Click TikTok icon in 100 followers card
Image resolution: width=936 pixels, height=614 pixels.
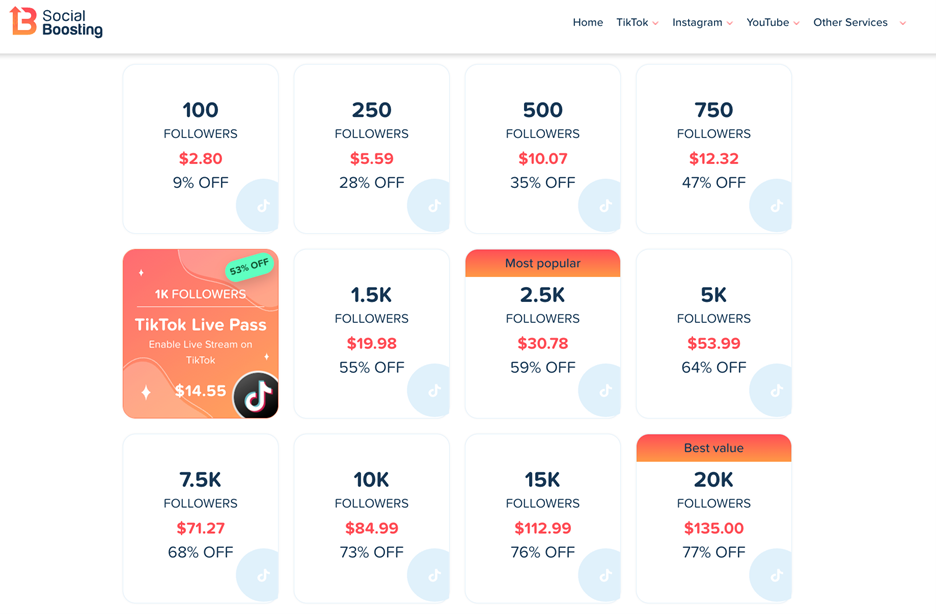click(x=263, y=205)
